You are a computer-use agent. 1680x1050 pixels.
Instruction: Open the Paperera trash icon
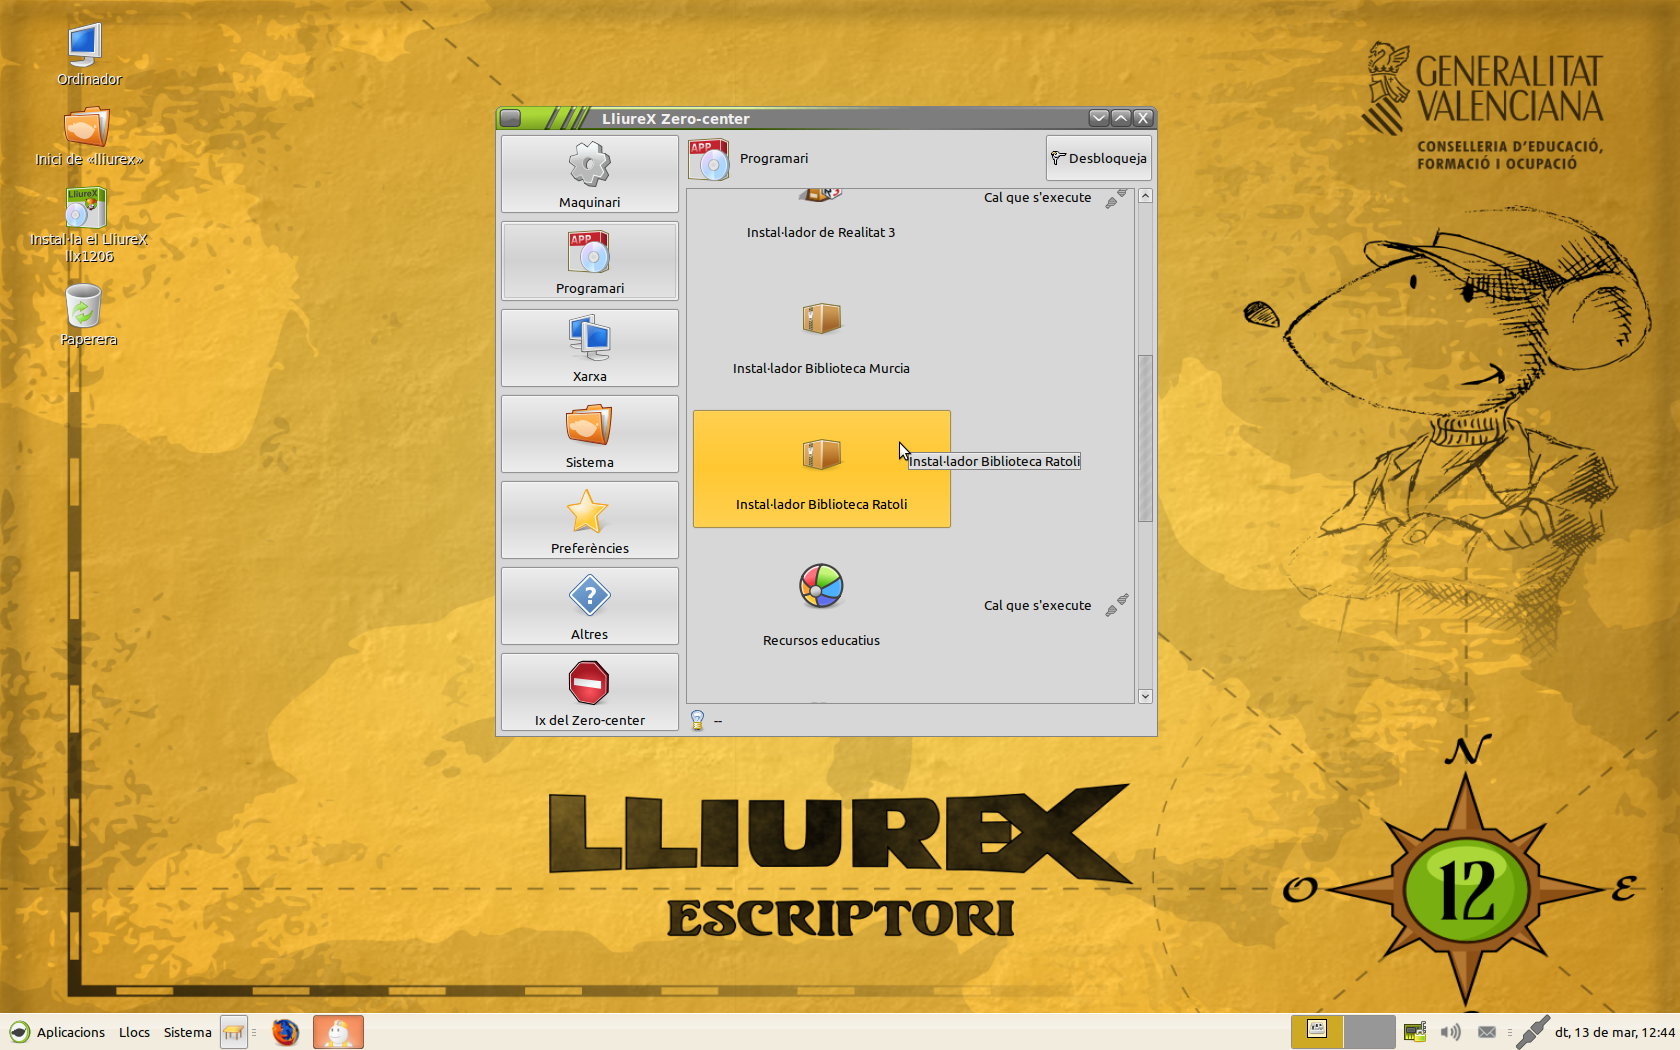[x=83, y=305]
